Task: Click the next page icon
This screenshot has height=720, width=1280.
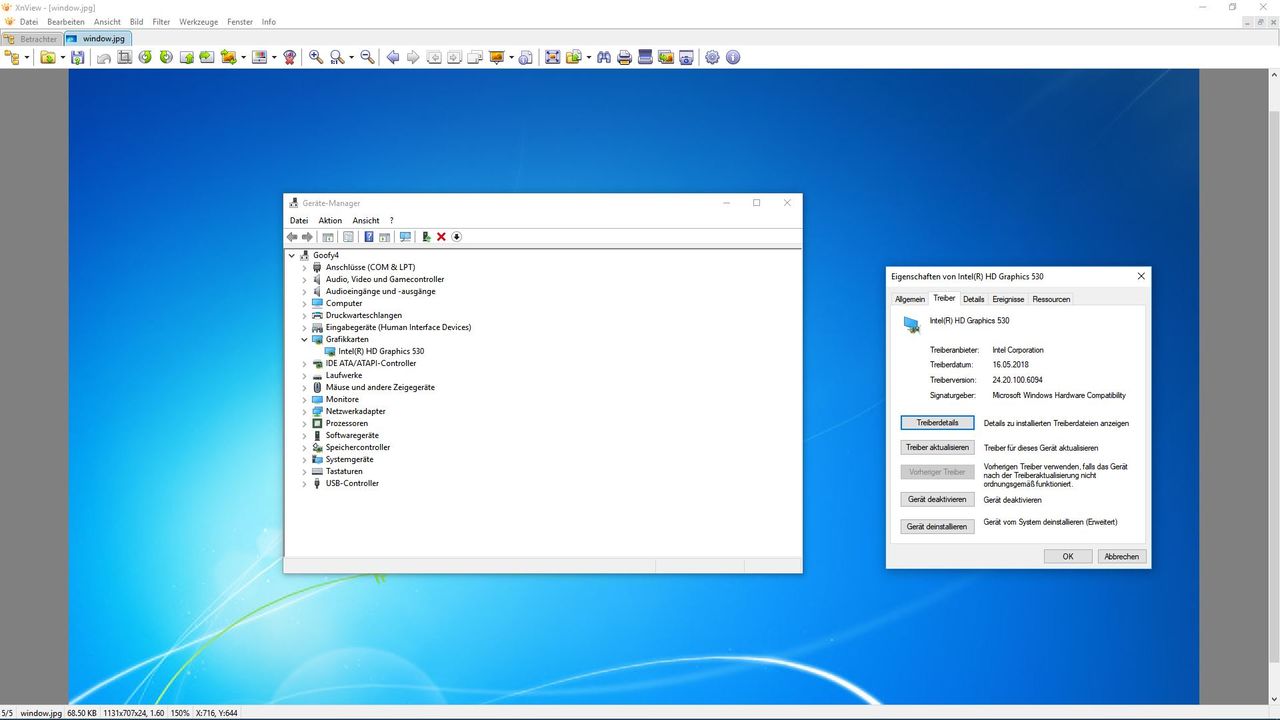Action: pos(454,57)
